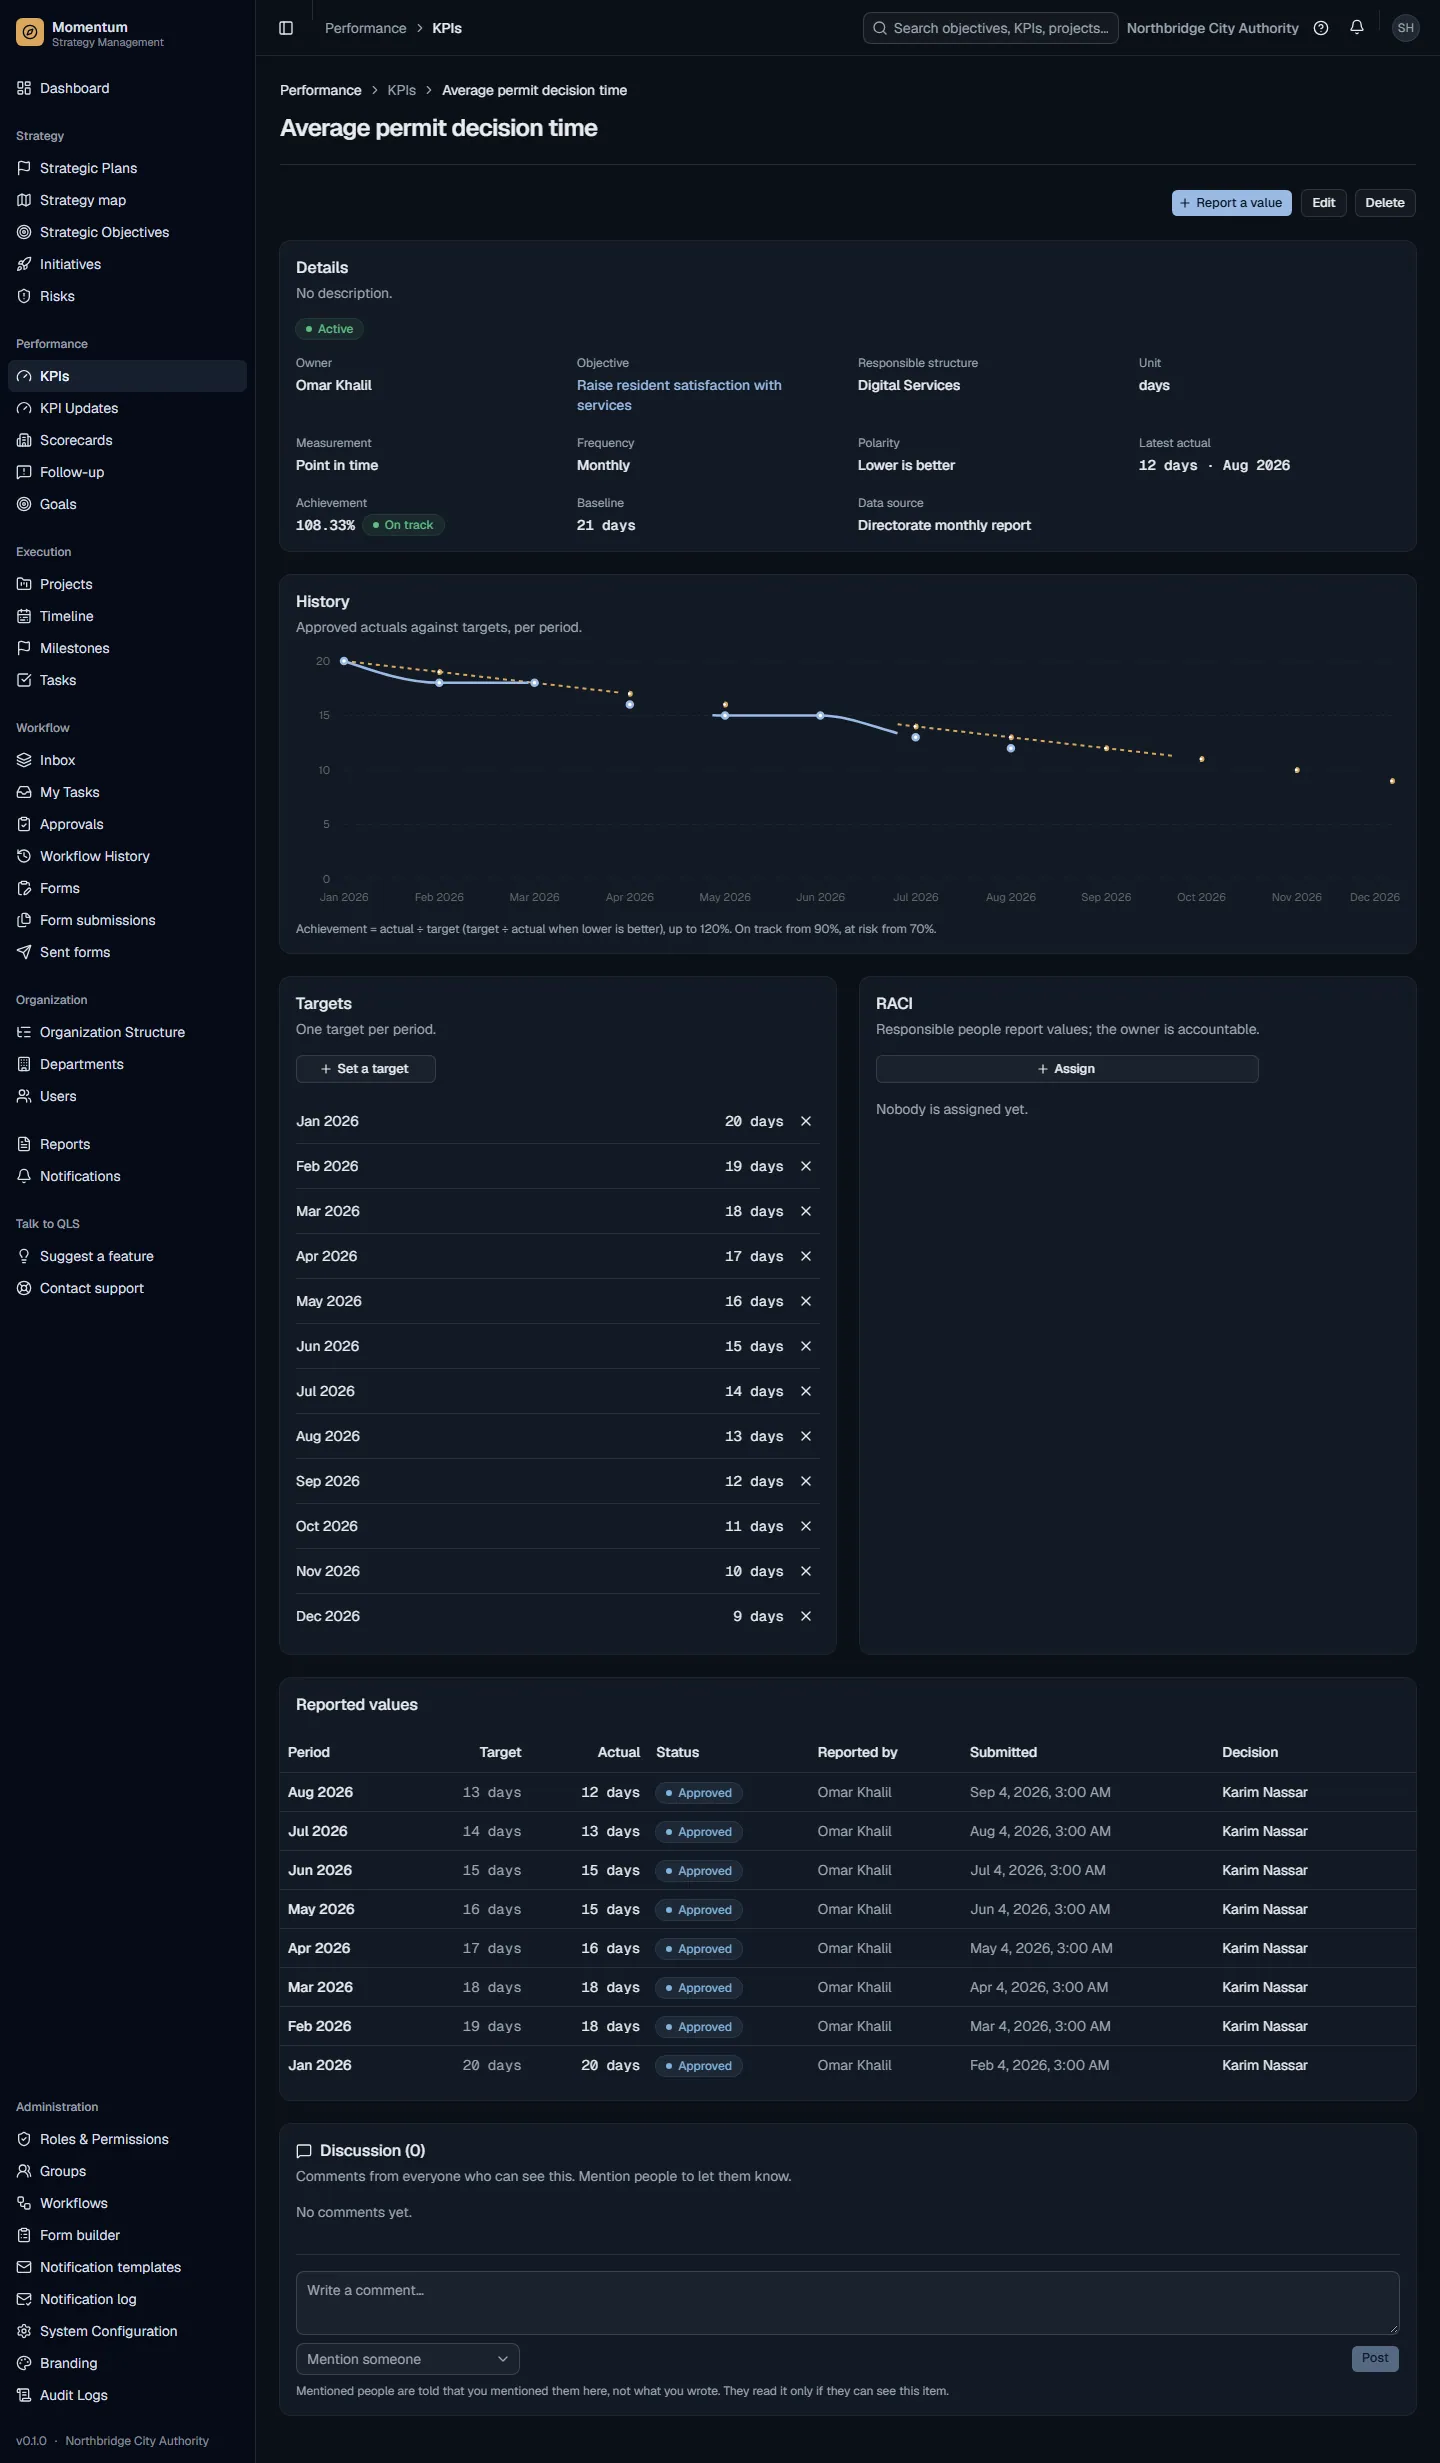Click the help question mark icon
This screenshot has height=2463, width=1440.
pos(1321,28)
